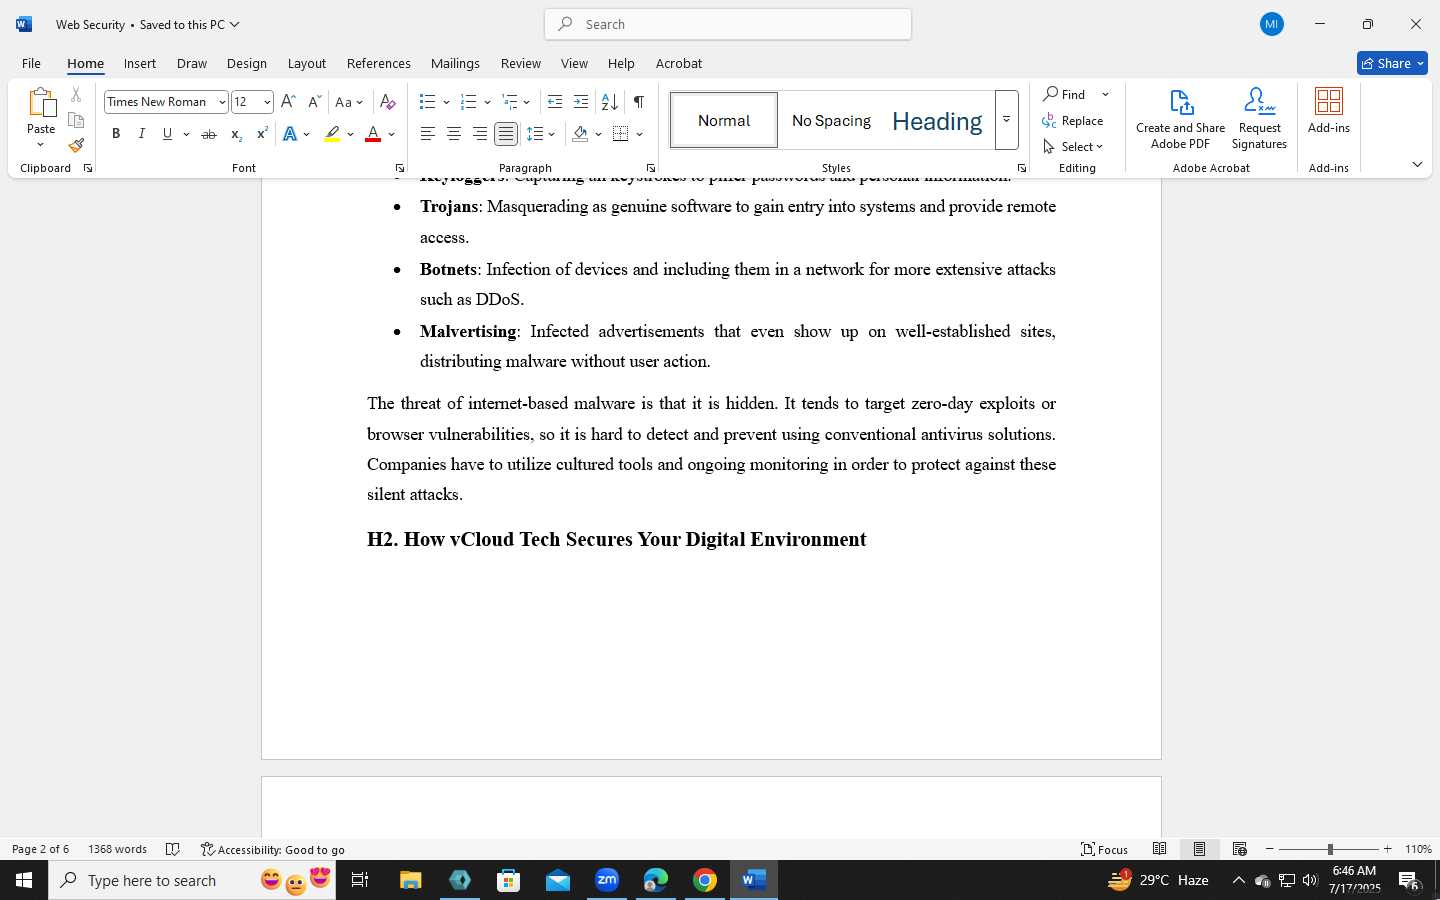The height and width of the screenshot is (900, 1440).
Task: Open the Change Case dropdown
Action: 349,102
